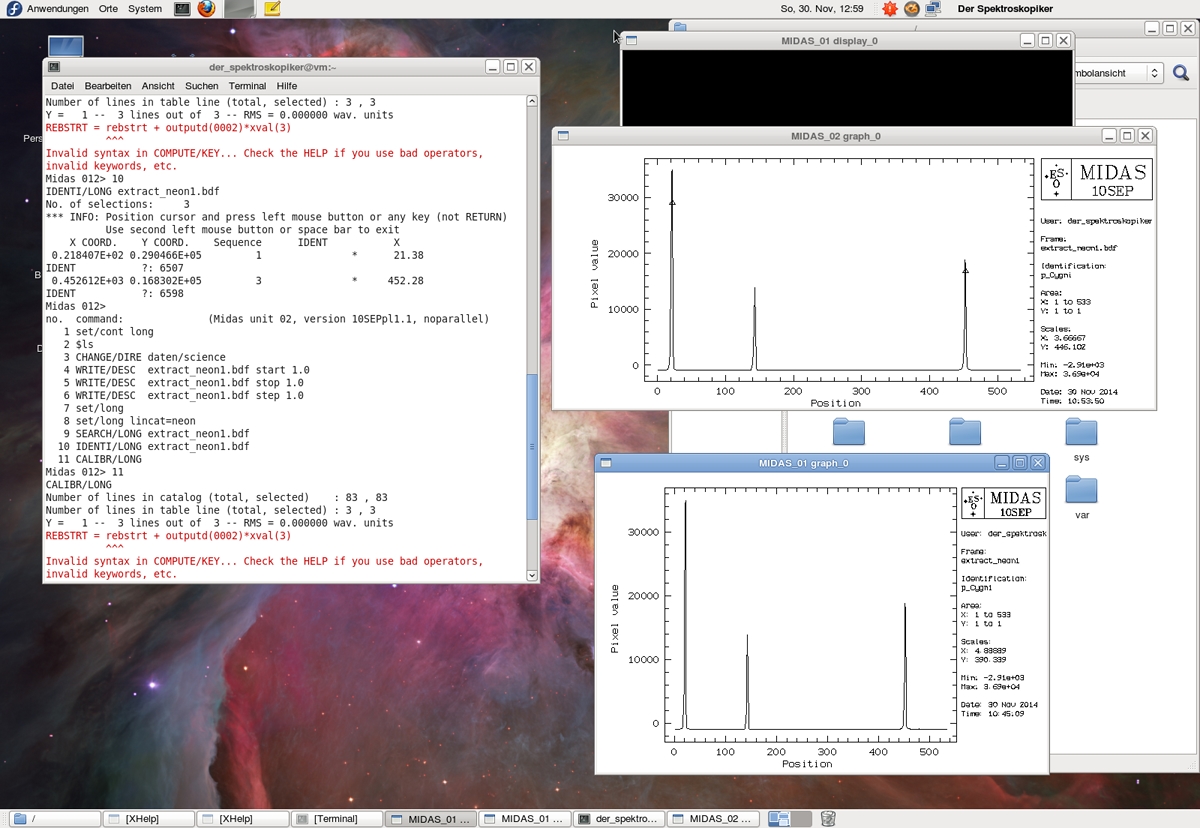Open the System menu in top panel

[145, 9]
